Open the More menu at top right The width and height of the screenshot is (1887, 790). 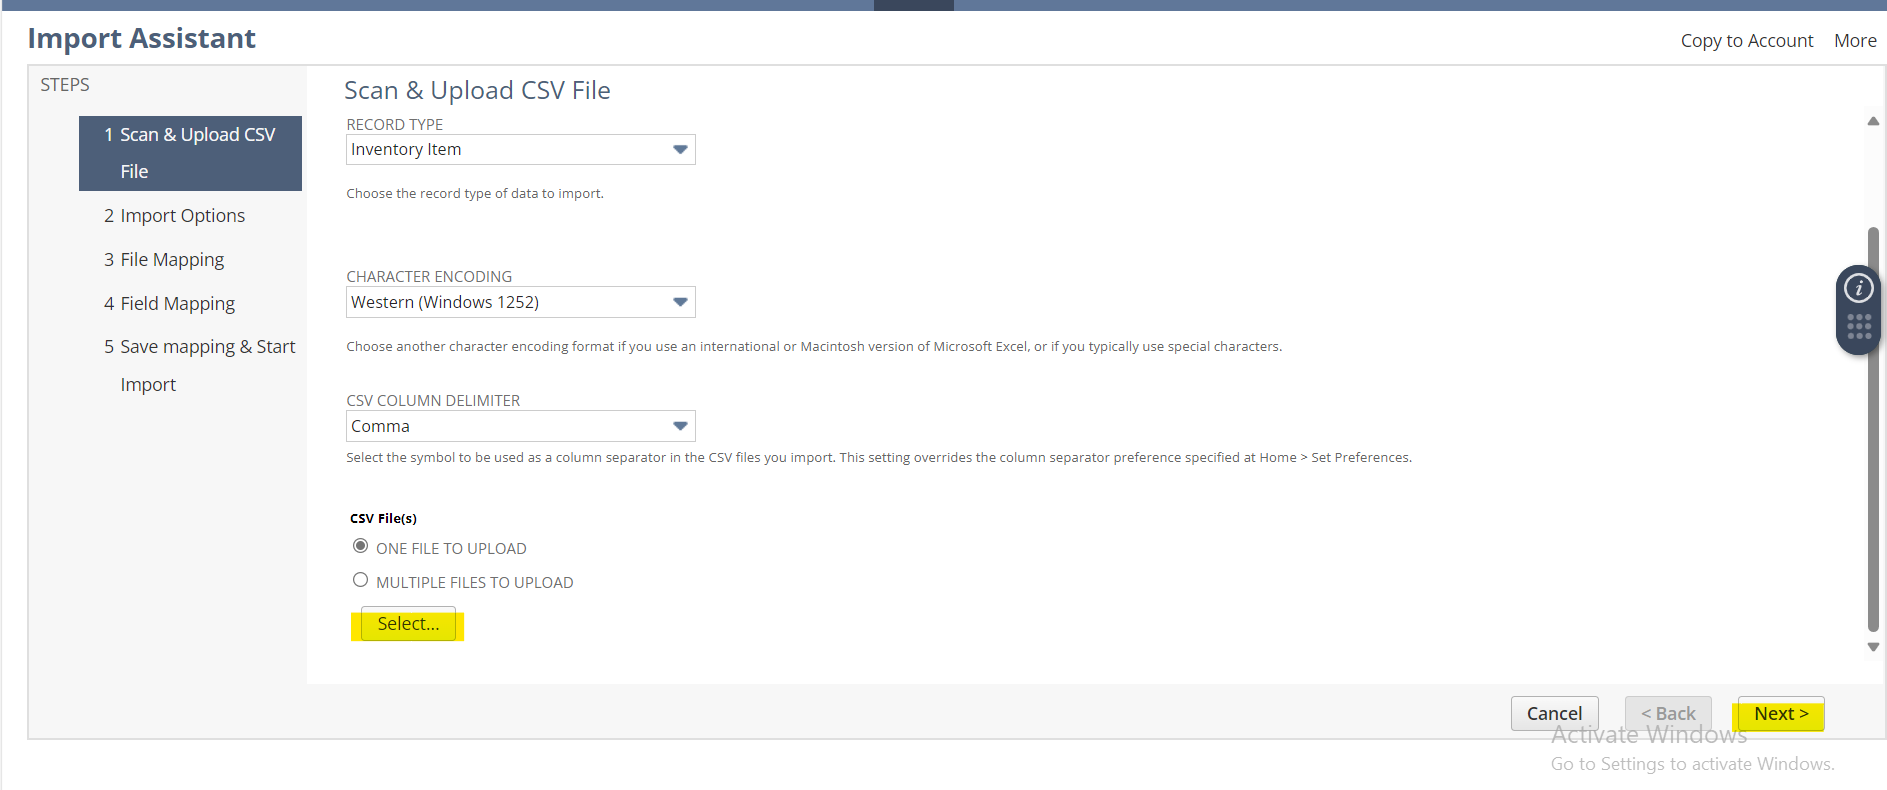tap(1855, 41)
